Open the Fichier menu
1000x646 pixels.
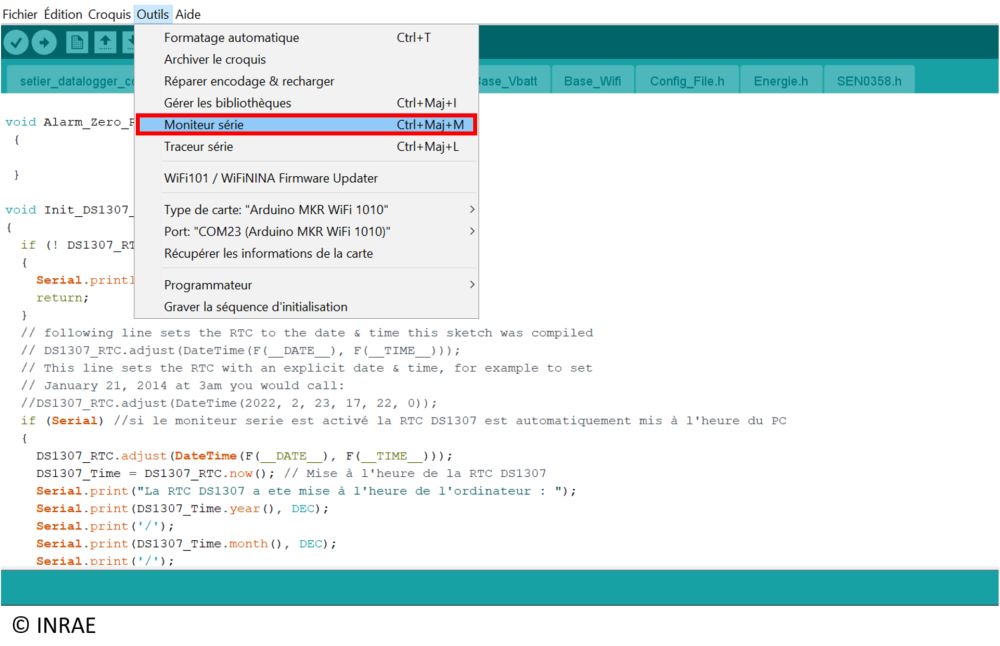pyautogui.click(x=20, y=14)
